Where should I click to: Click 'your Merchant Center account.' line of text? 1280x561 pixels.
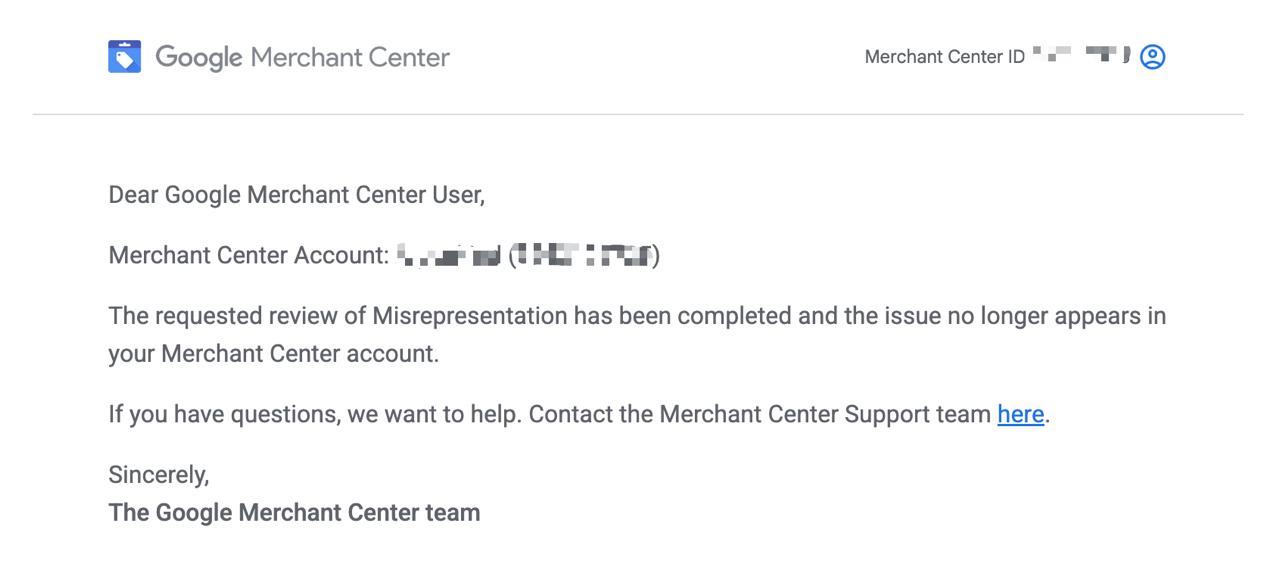pyautogui.click(x=273, y=354)
